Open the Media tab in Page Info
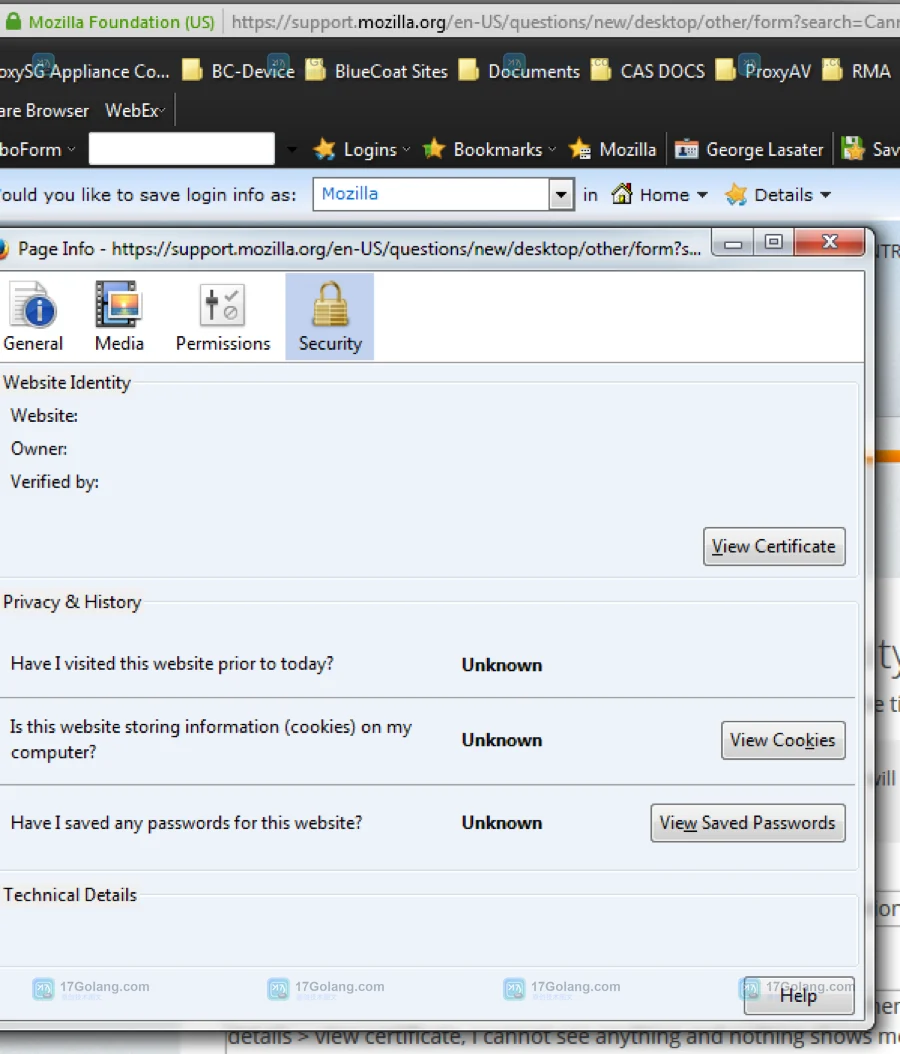 pyautogui.click(x=119, y=316)
